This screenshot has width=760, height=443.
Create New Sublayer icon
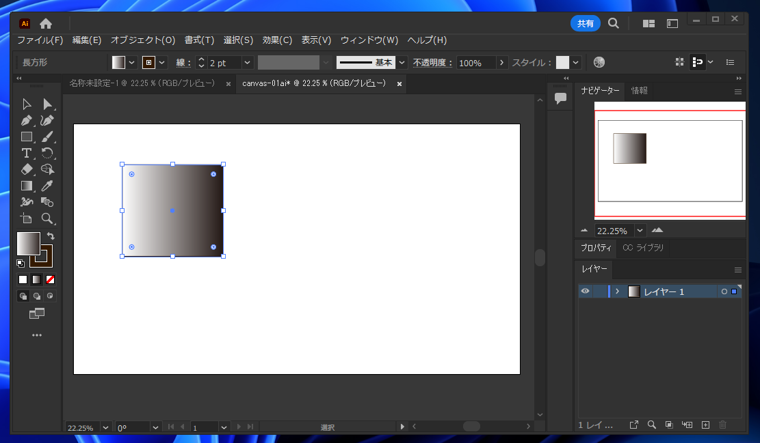point(687,425)
